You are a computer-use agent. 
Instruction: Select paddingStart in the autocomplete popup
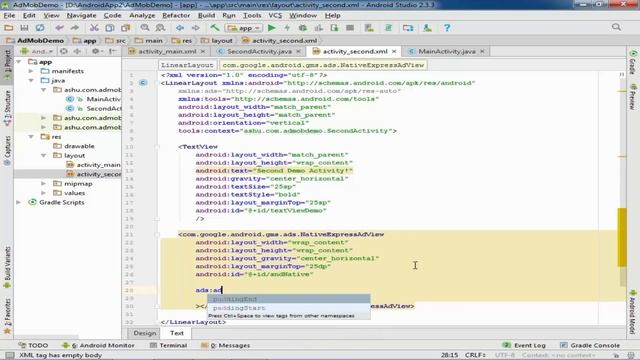(x=289, y=308)
